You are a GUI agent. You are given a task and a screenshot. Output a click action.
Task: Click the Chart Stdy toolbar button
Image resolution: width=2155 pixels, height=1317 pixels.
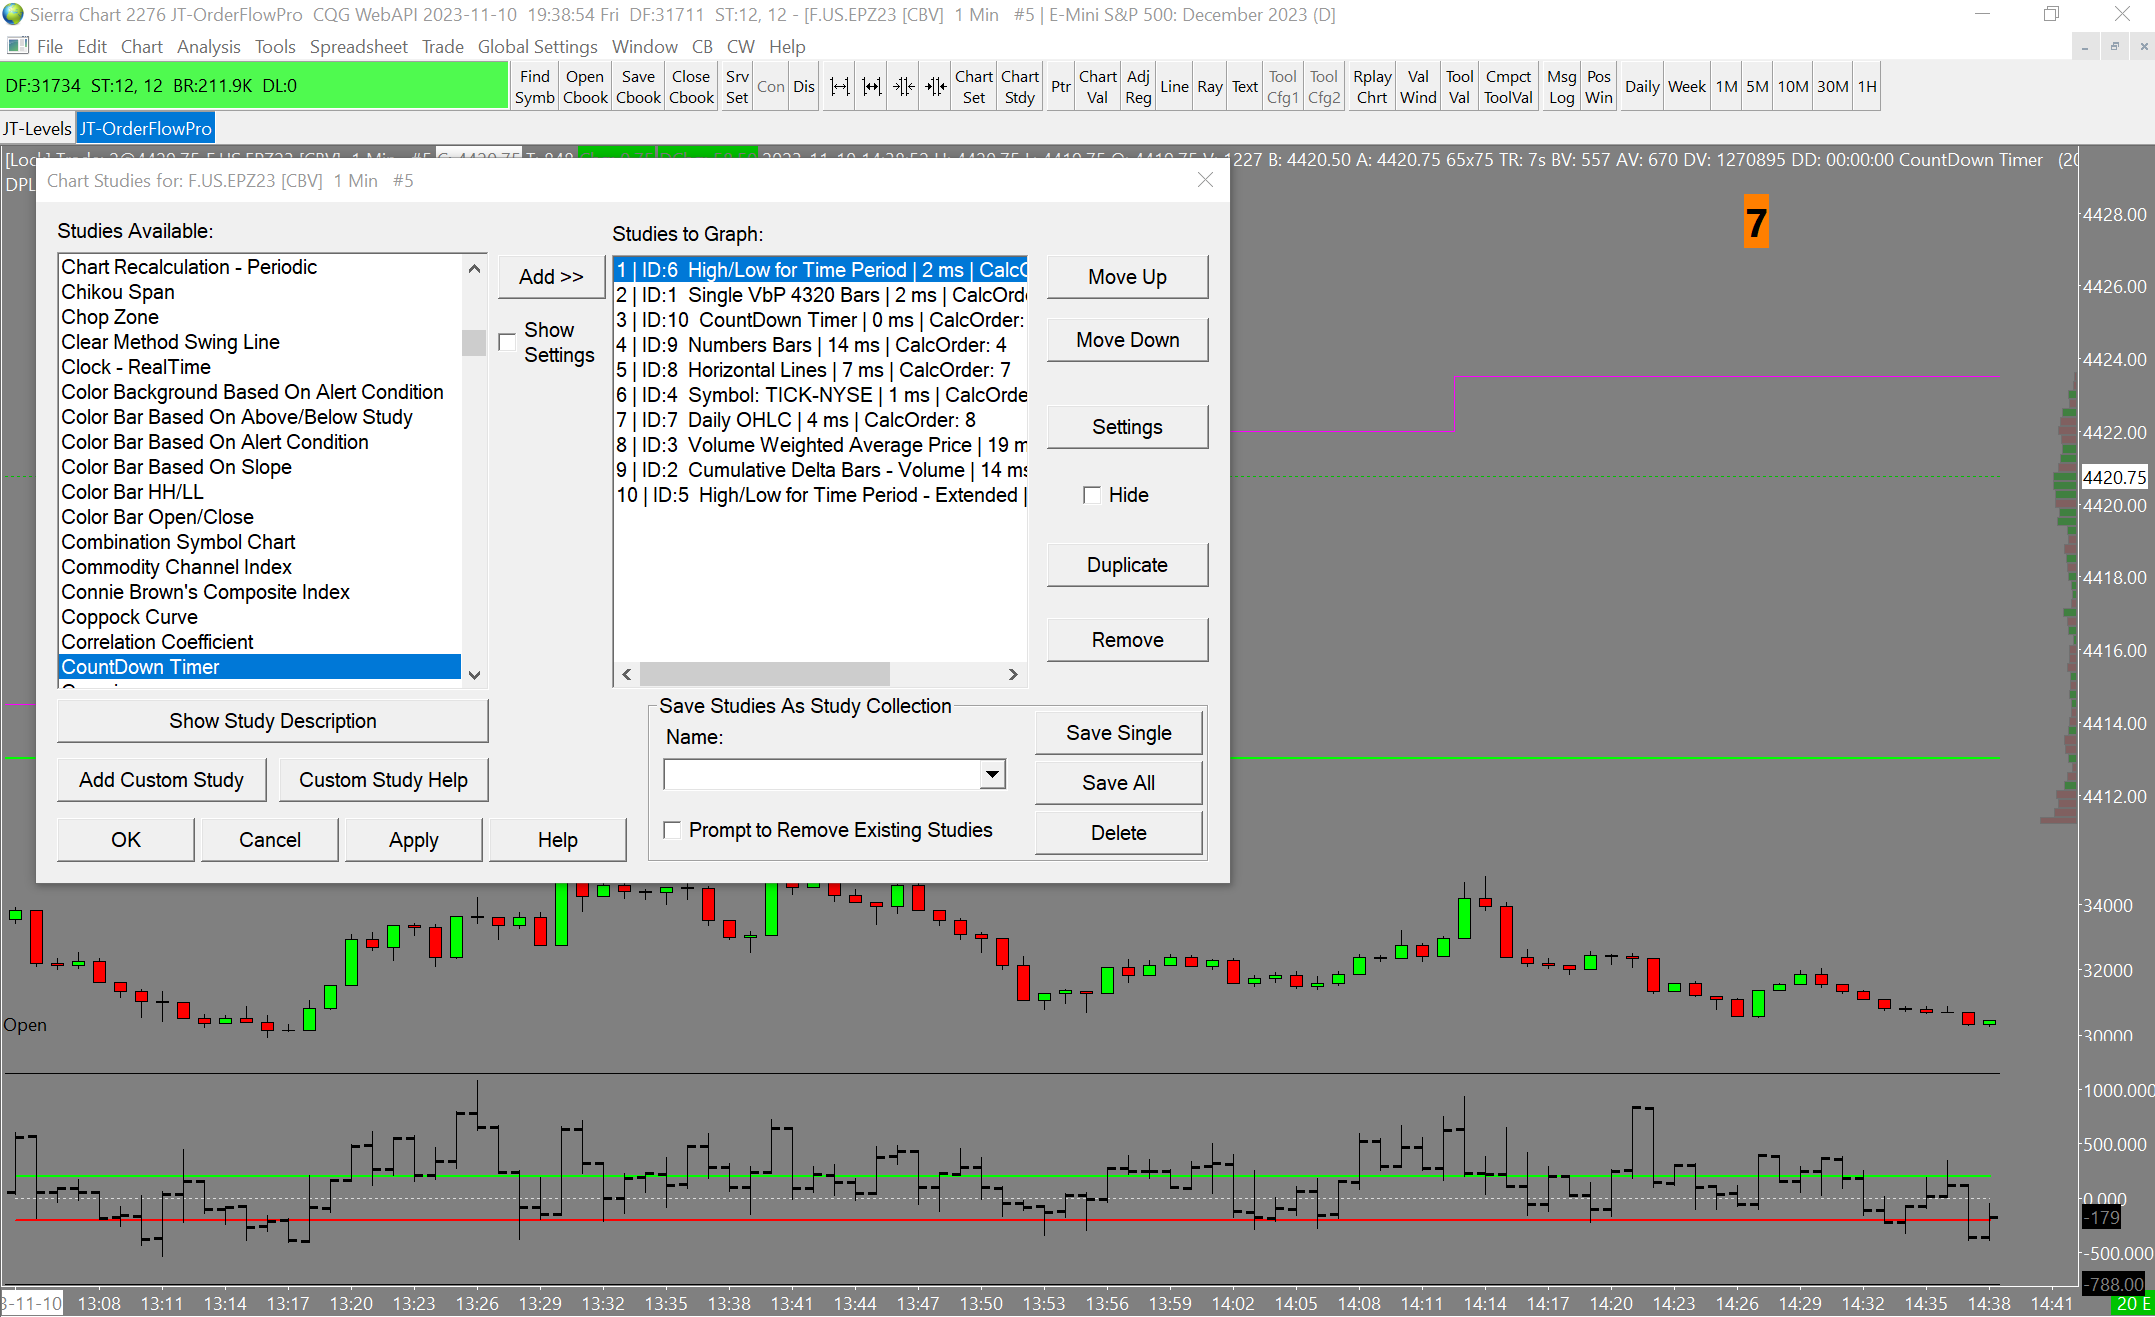pyautogui.click(x=1019, y=87)
